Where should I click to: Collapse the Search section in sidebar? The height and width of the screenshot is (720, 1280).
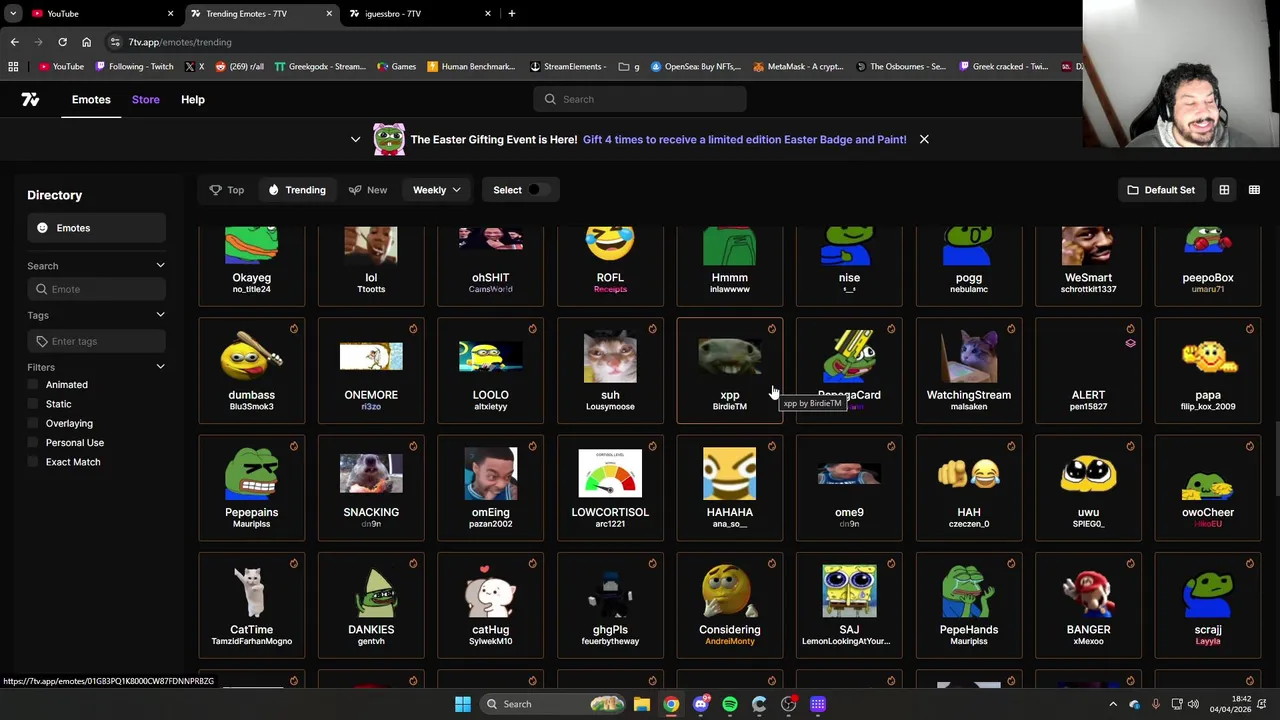(x=160, y=266)
